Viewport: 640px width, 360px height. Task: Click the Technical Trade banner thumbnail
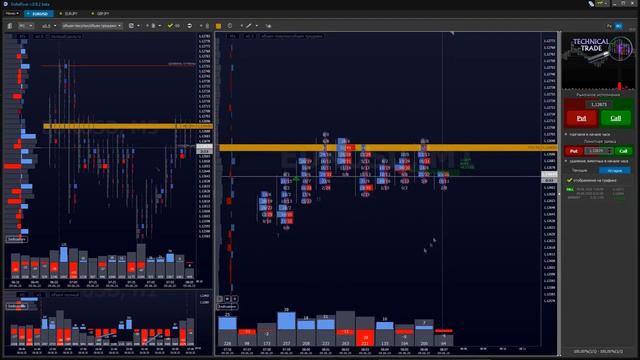pyautogui.click(x=598, y=62)
